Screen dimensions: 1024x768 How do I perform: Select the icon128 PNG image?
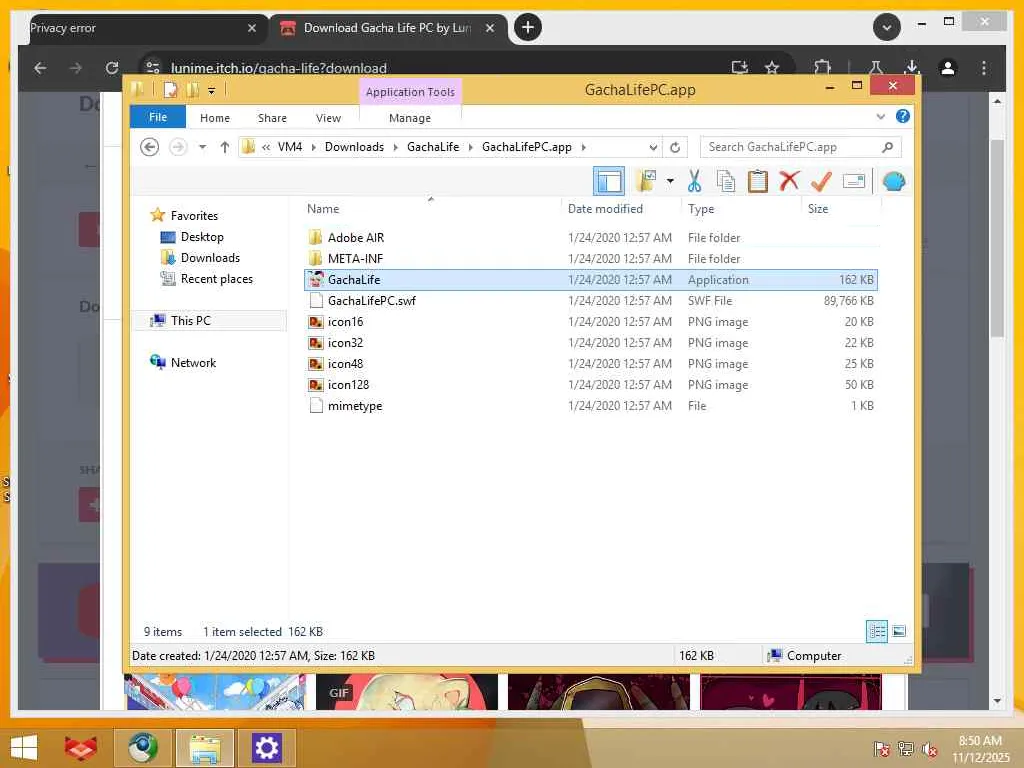591,385
